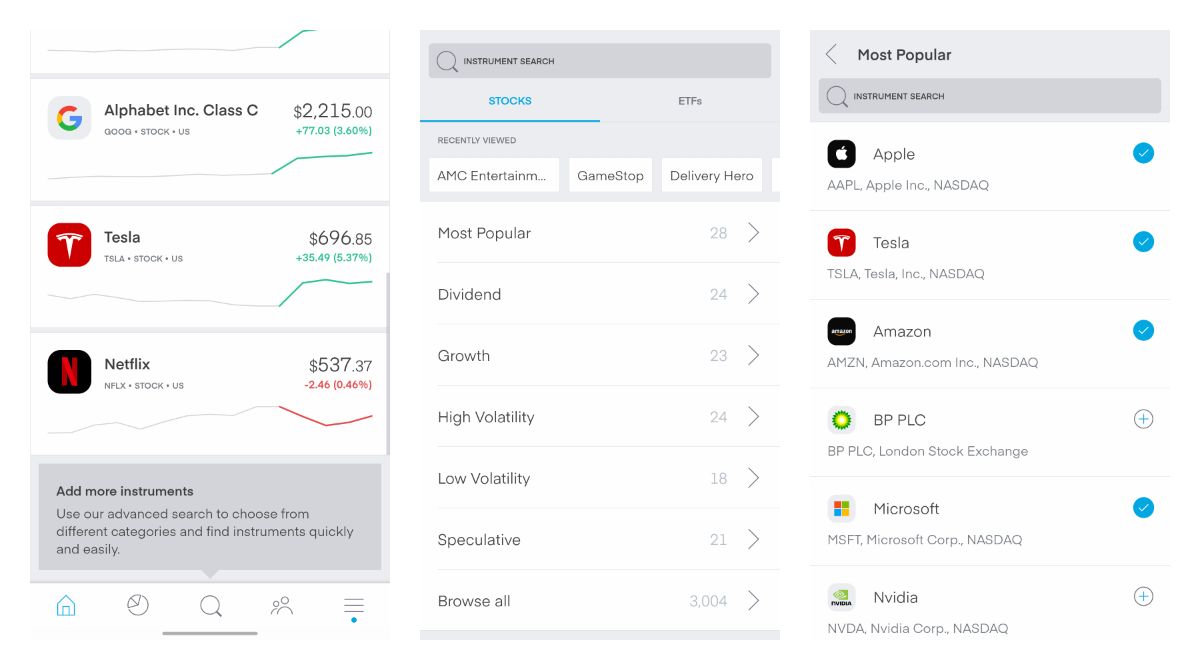The width and height of the screenshot is (1200, 670).
Task: Open the hamburger menu icon
Action: tap(354, 608)
